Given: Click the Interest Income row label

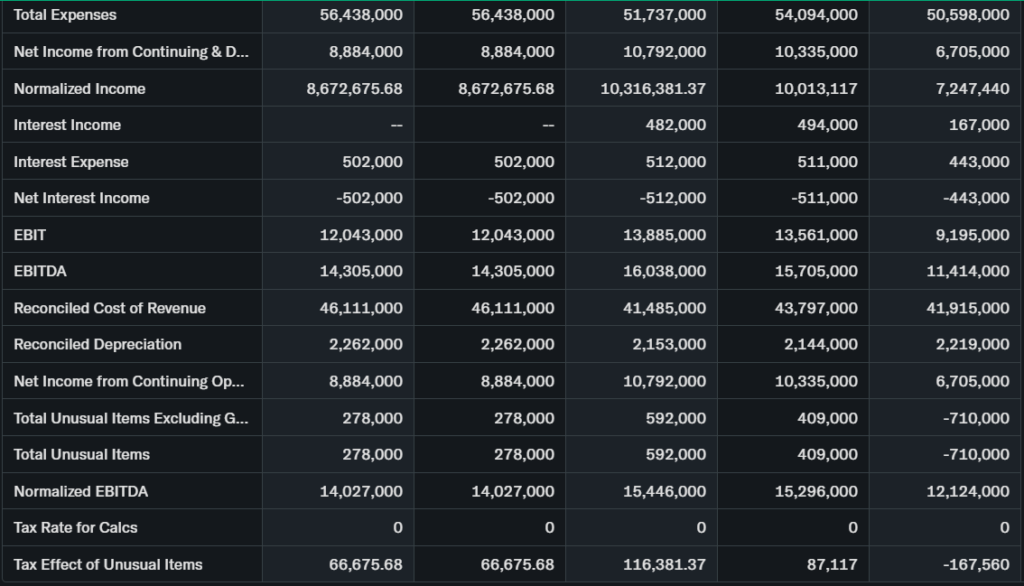Looking at the screenshot, I should (67, 125).
